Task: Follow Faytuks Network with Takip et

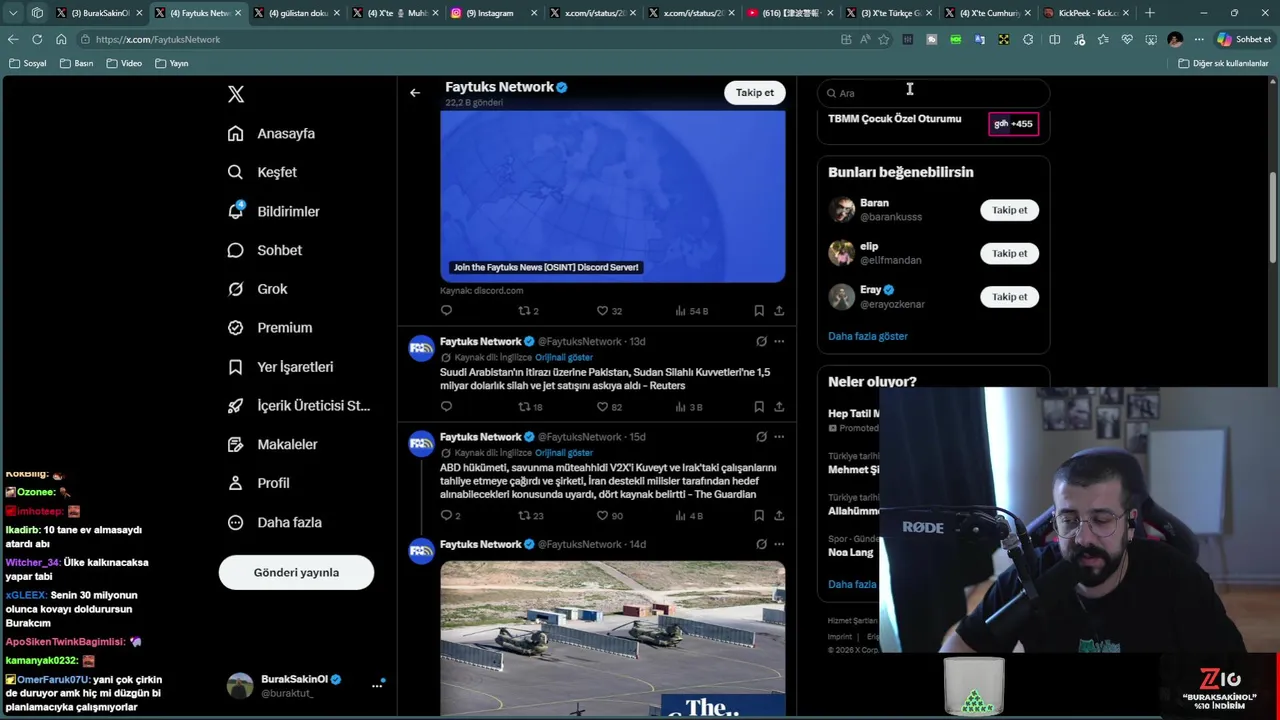Action: click(755, 92)
